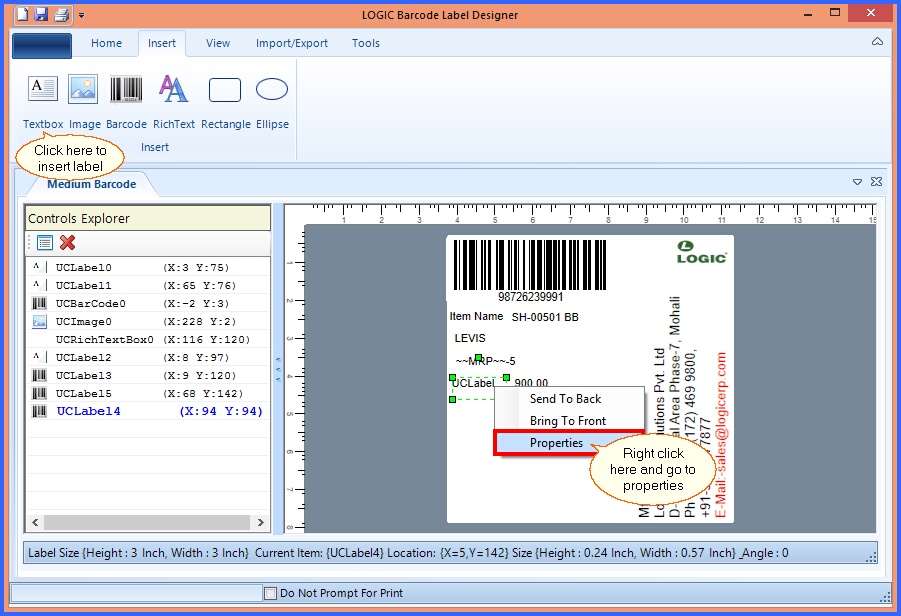Click the barcode icon beside UCBarCode0
The height and width of the screenshot is (616, 901).
coord(39,303)
